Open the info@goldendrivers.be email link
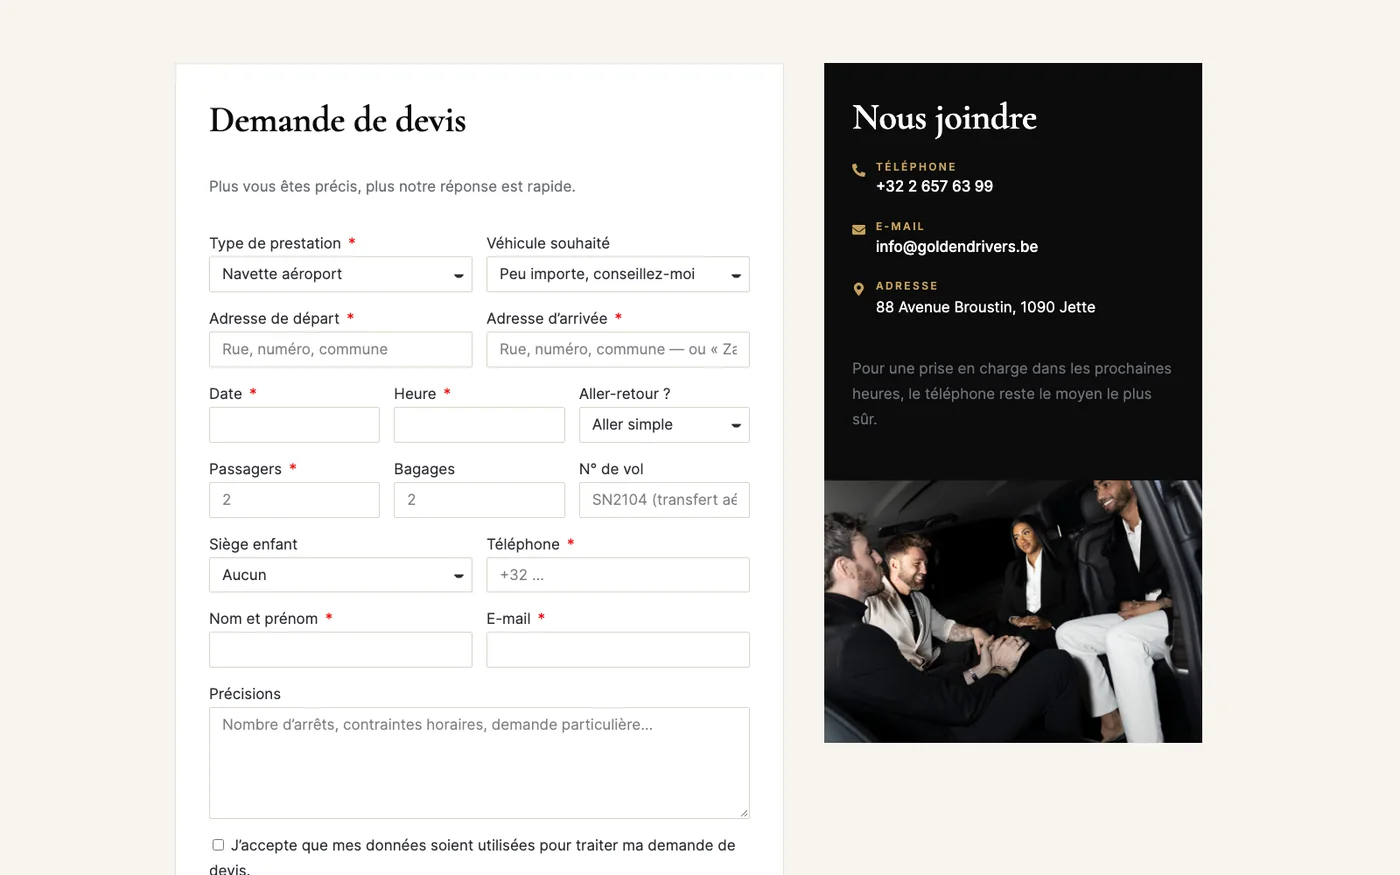 pyautogui.click(x=957, y=246)
